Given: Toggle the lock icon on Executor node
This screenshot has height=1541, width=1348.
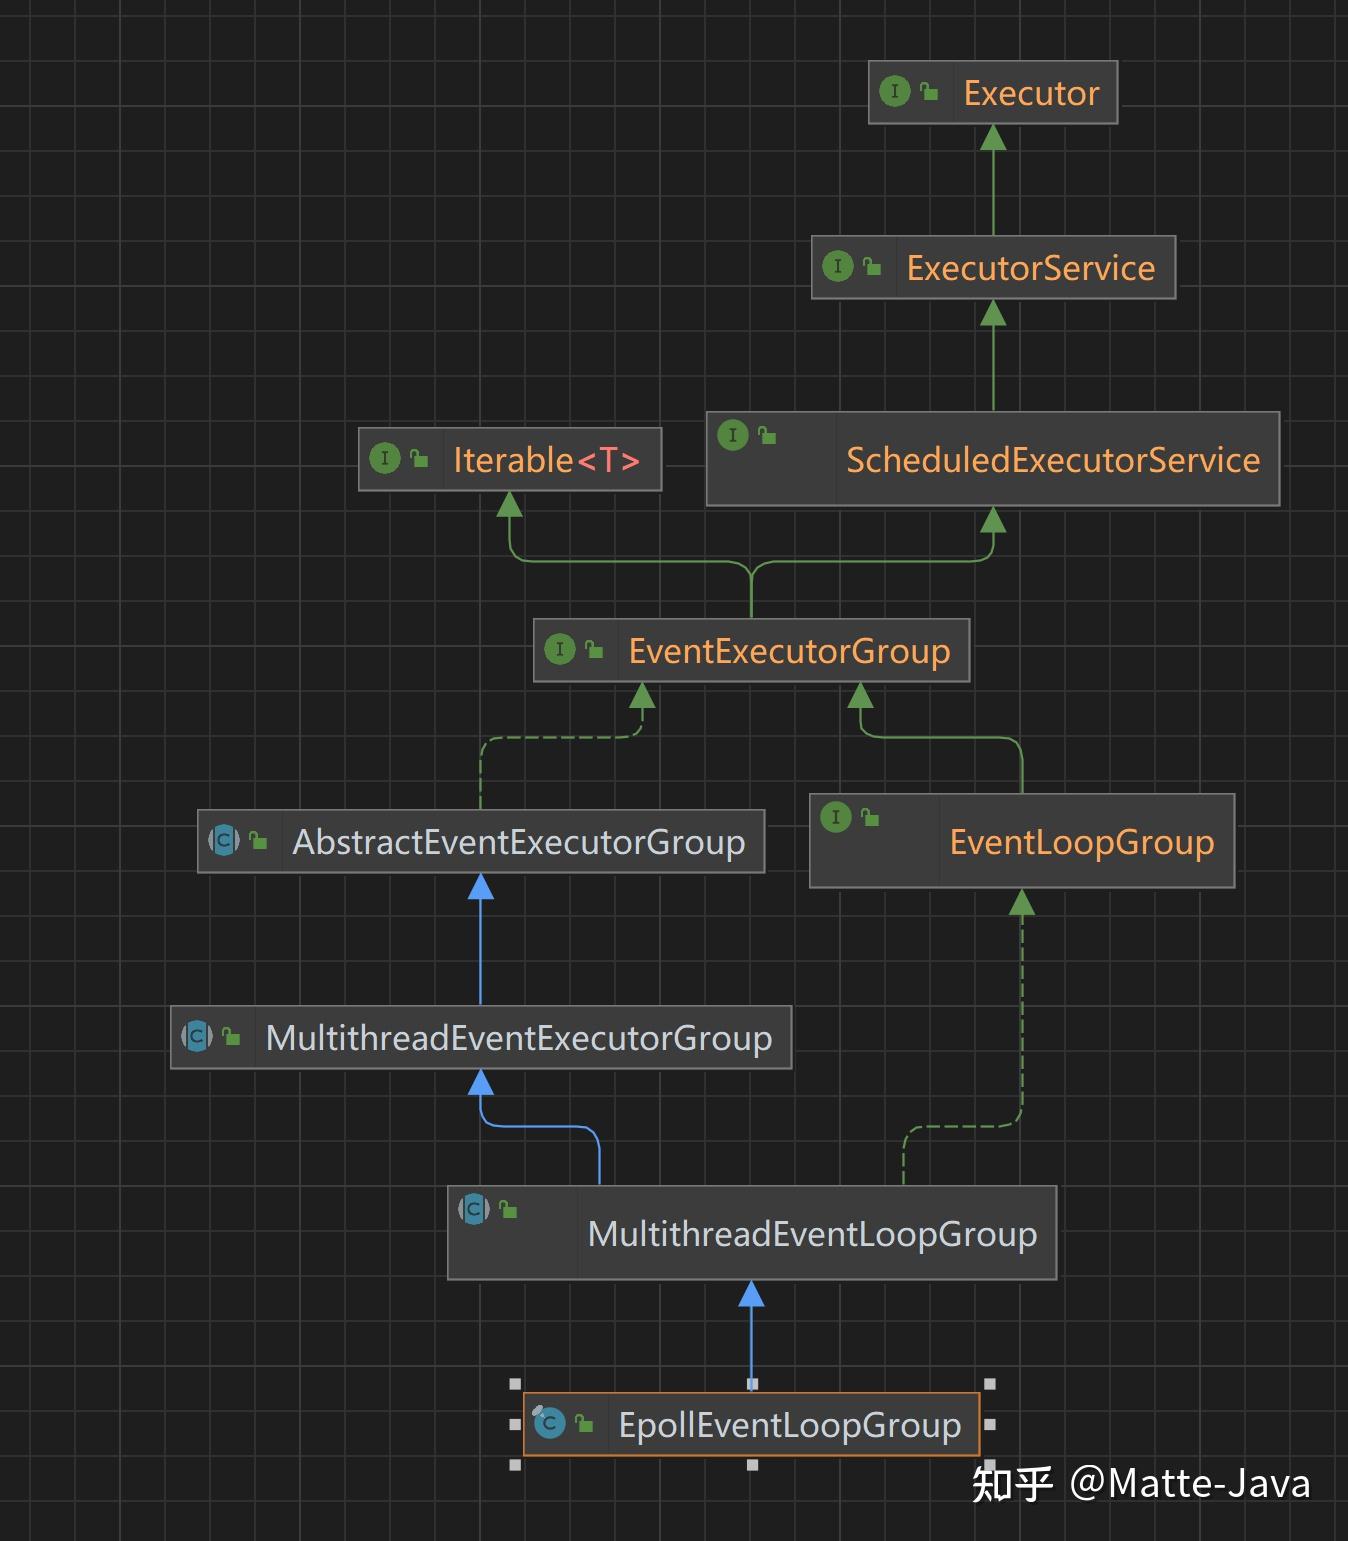Looking at the screenshot, I should pyautogui.click(x=930, y=92).
